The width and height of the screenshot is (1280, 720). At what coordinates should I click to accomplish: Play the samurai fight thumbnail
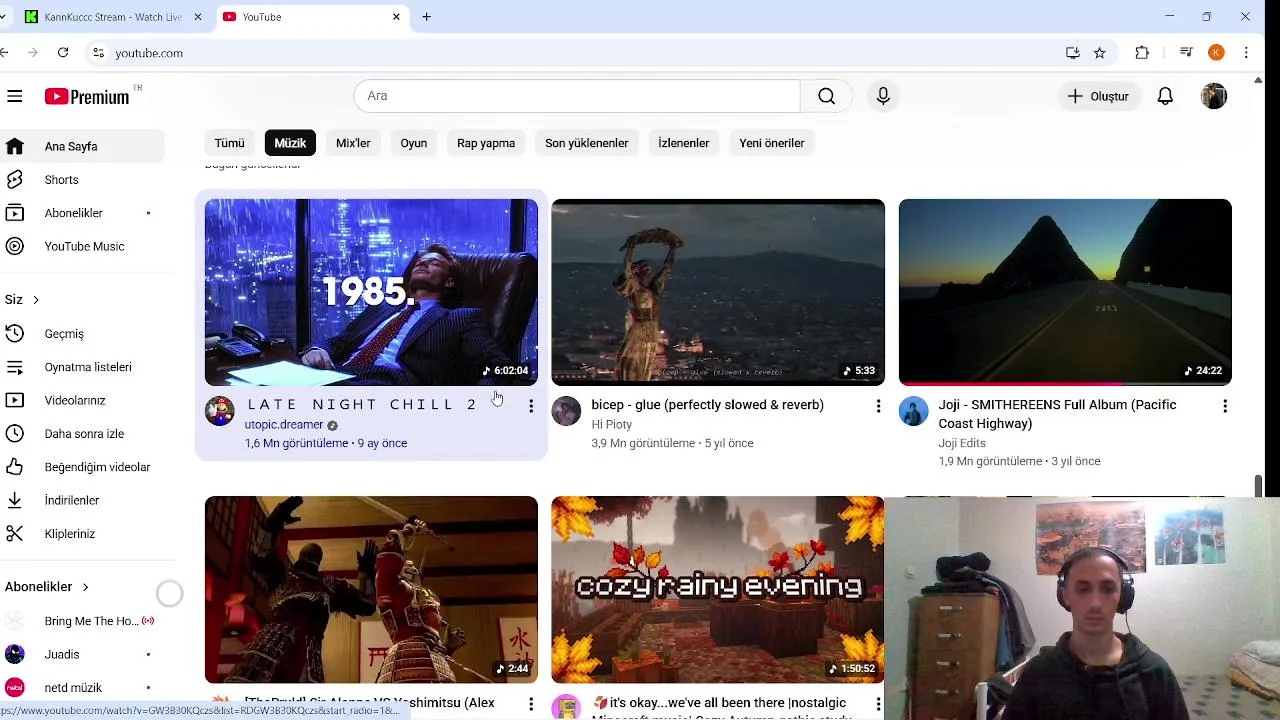point(371,590)
